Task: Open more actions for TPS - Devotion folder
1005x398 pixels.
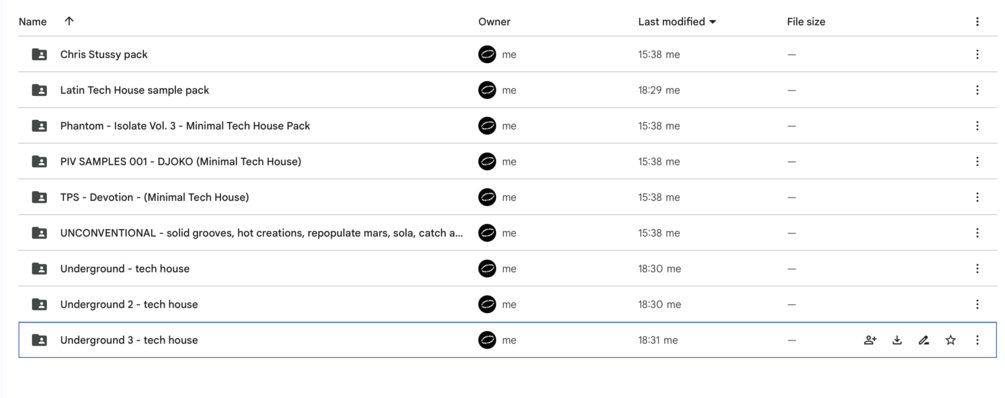Action: pyautogui.click(x=977, y=197)
